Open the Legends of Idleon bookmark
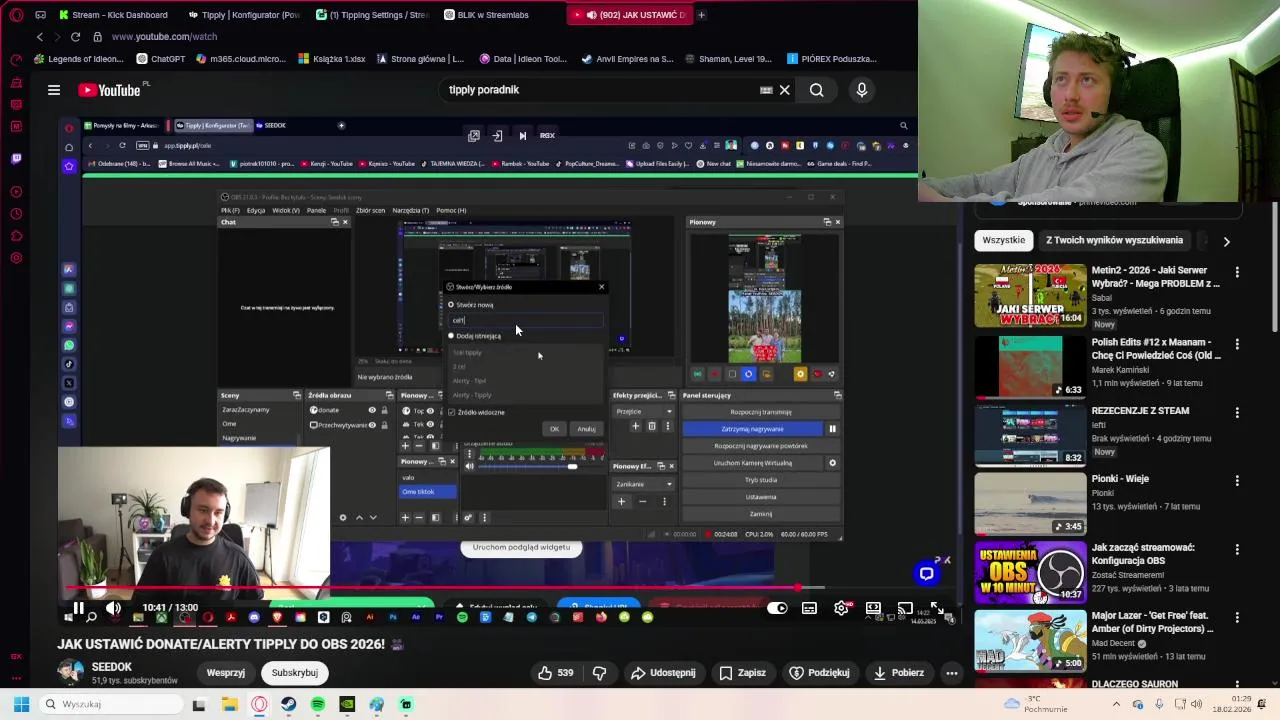This screenshot has width=1280, height=720. (79, 59)
